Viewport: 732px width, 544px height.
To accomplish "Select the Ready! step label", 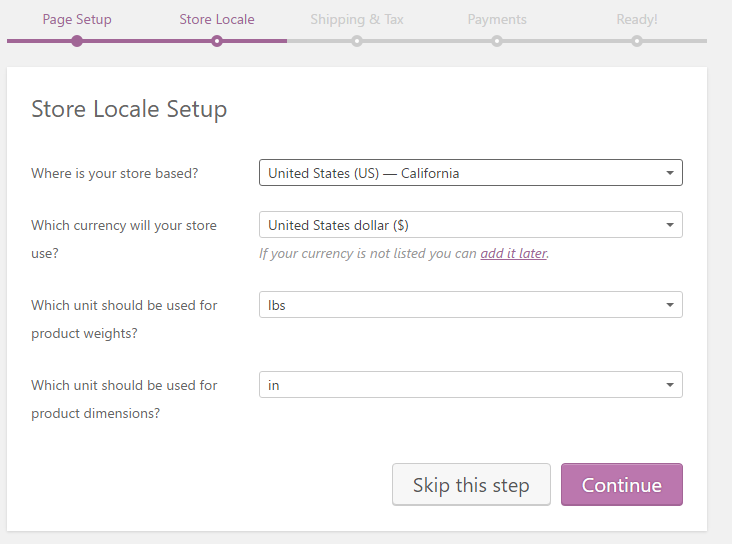I will [x=637, y=20].
